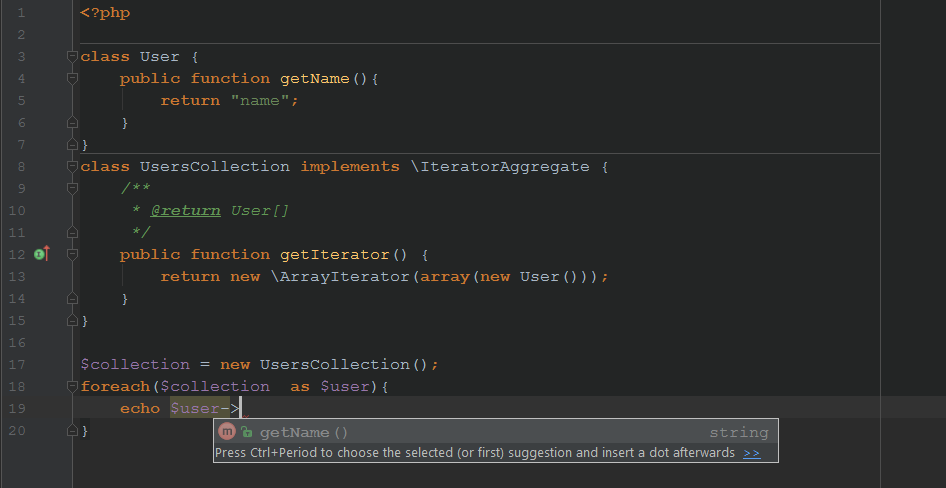The height and width of the screenshot is (488, 946).
Task: Click line number 13 in the gutter
Action: coord(17,276)
